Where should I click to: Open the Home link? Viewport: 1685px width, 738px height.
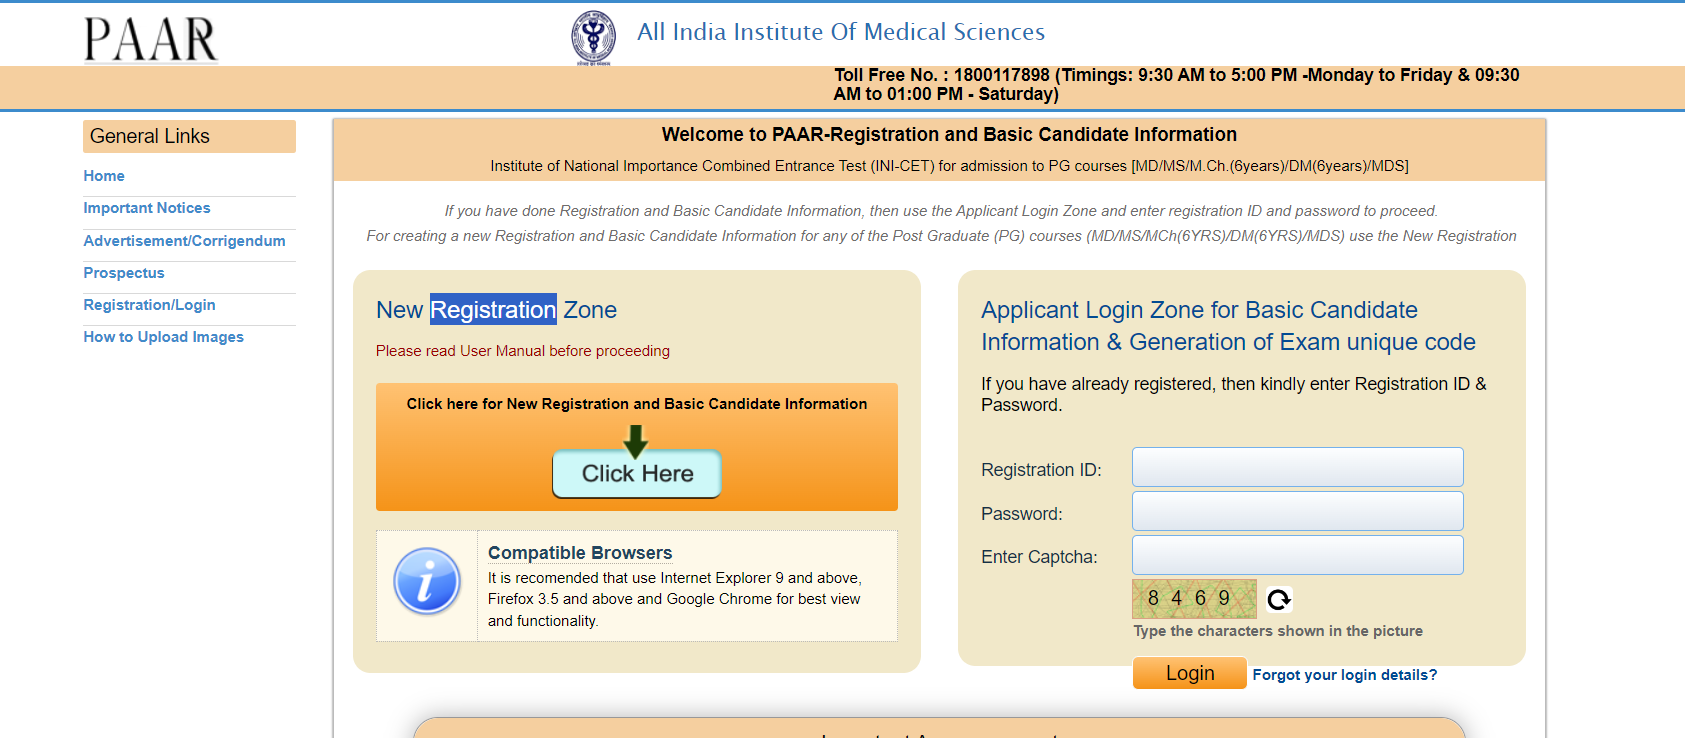click(x=104, y=176)
